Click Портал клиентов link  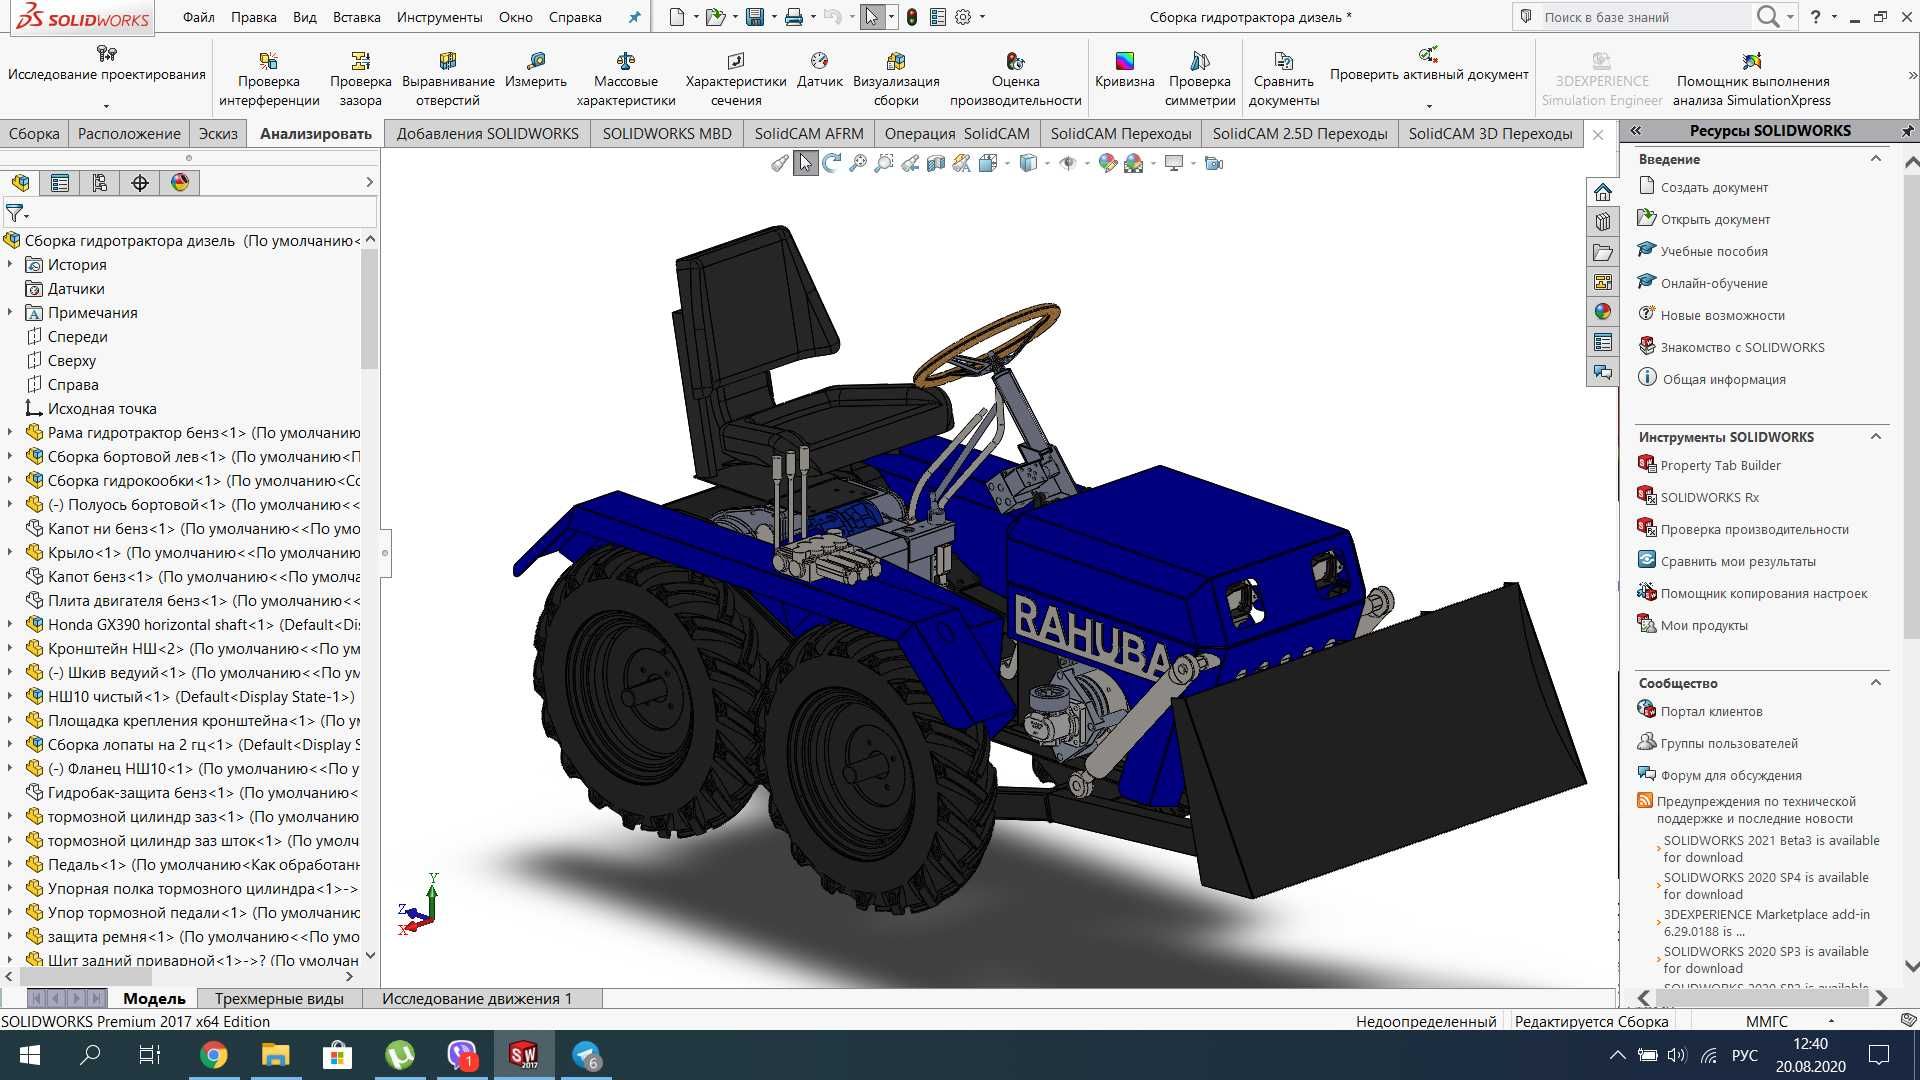click(1711, 711)
